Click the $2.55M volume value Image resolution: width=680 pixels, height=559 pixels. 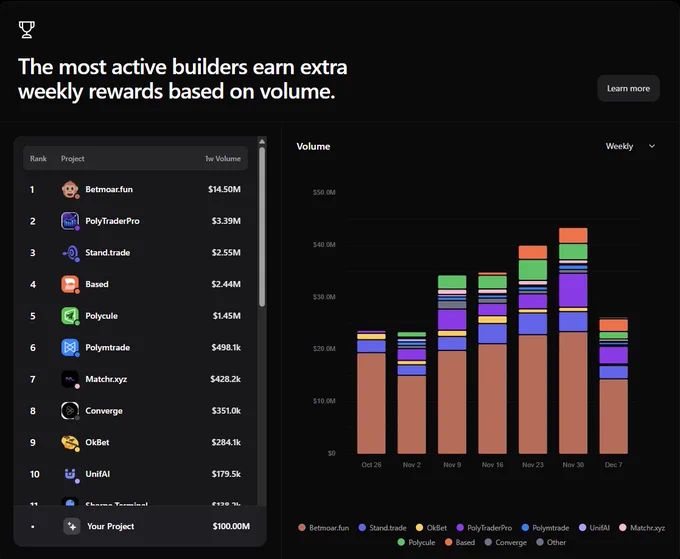(x=226, y=253)
